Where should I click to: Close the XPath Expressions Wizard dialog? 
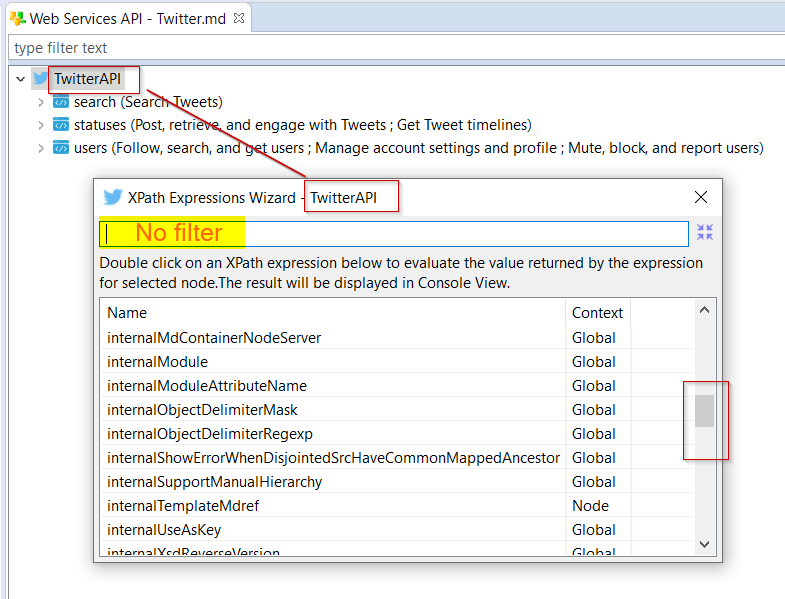pos(701,197)
